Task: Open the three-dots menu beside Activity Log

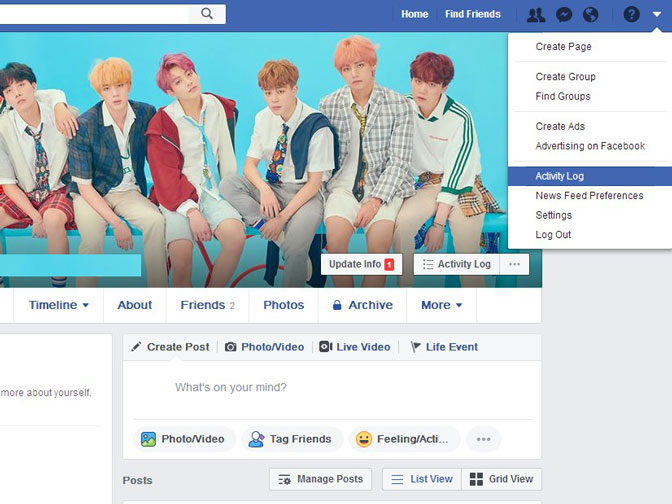Action: (514, 264)
